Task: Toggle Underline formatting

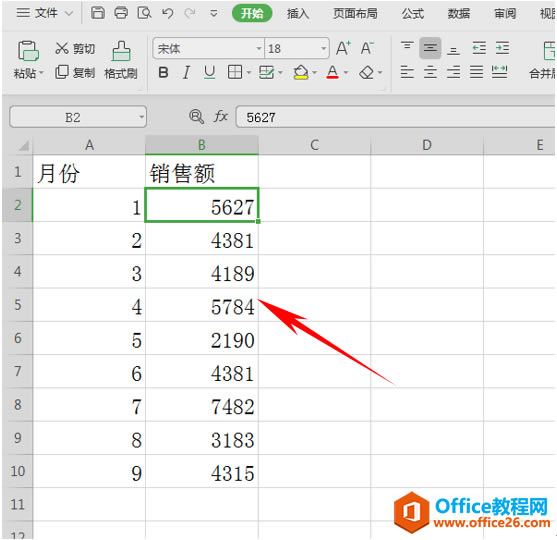Action: 210,73
